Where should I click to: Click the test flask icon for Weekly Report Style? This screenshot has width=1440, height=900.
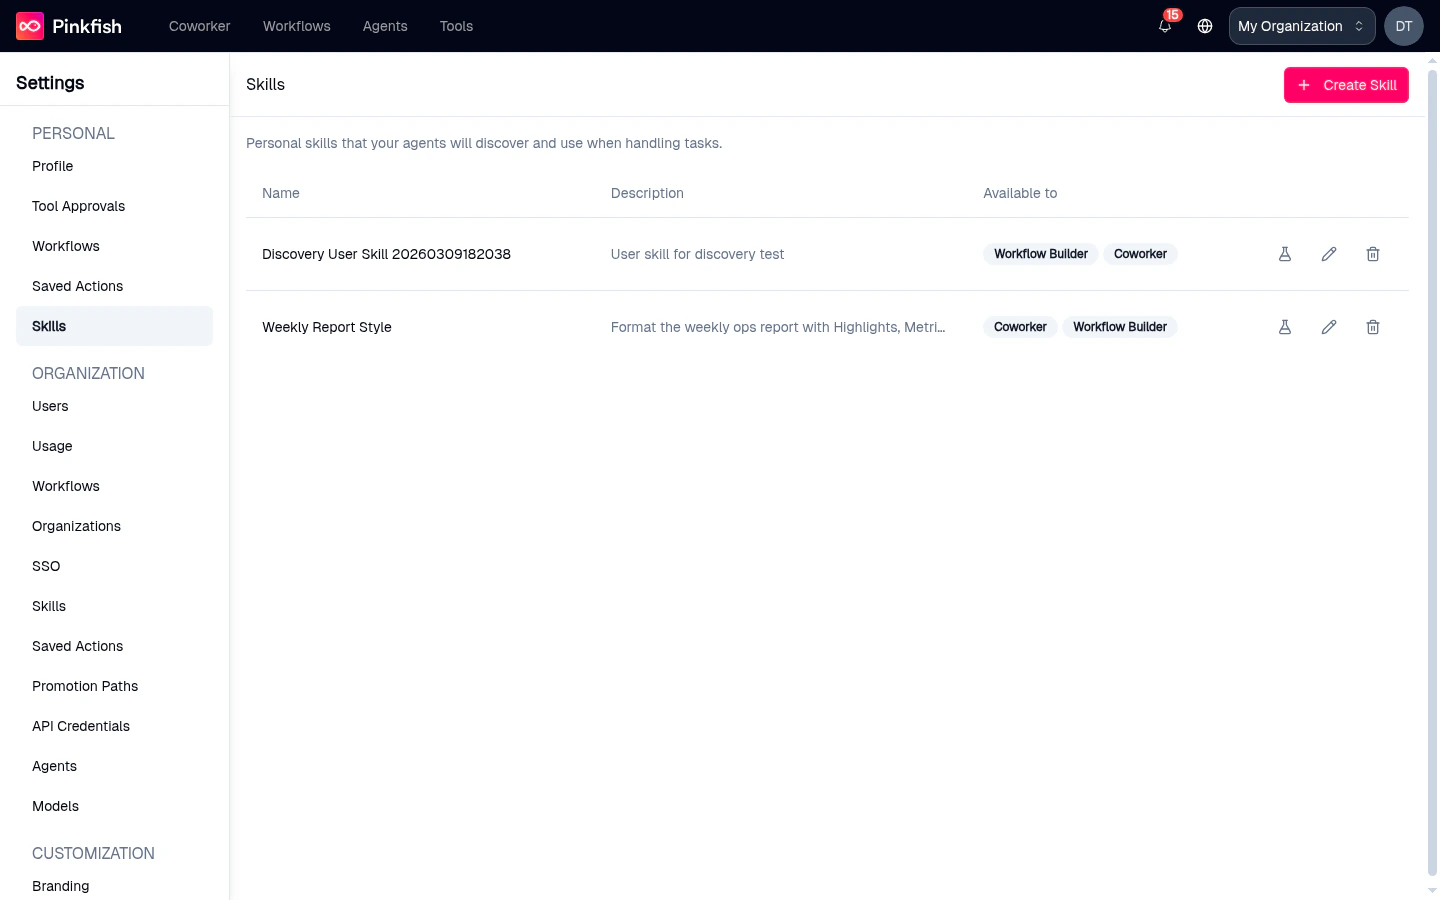pos(1285,327)
